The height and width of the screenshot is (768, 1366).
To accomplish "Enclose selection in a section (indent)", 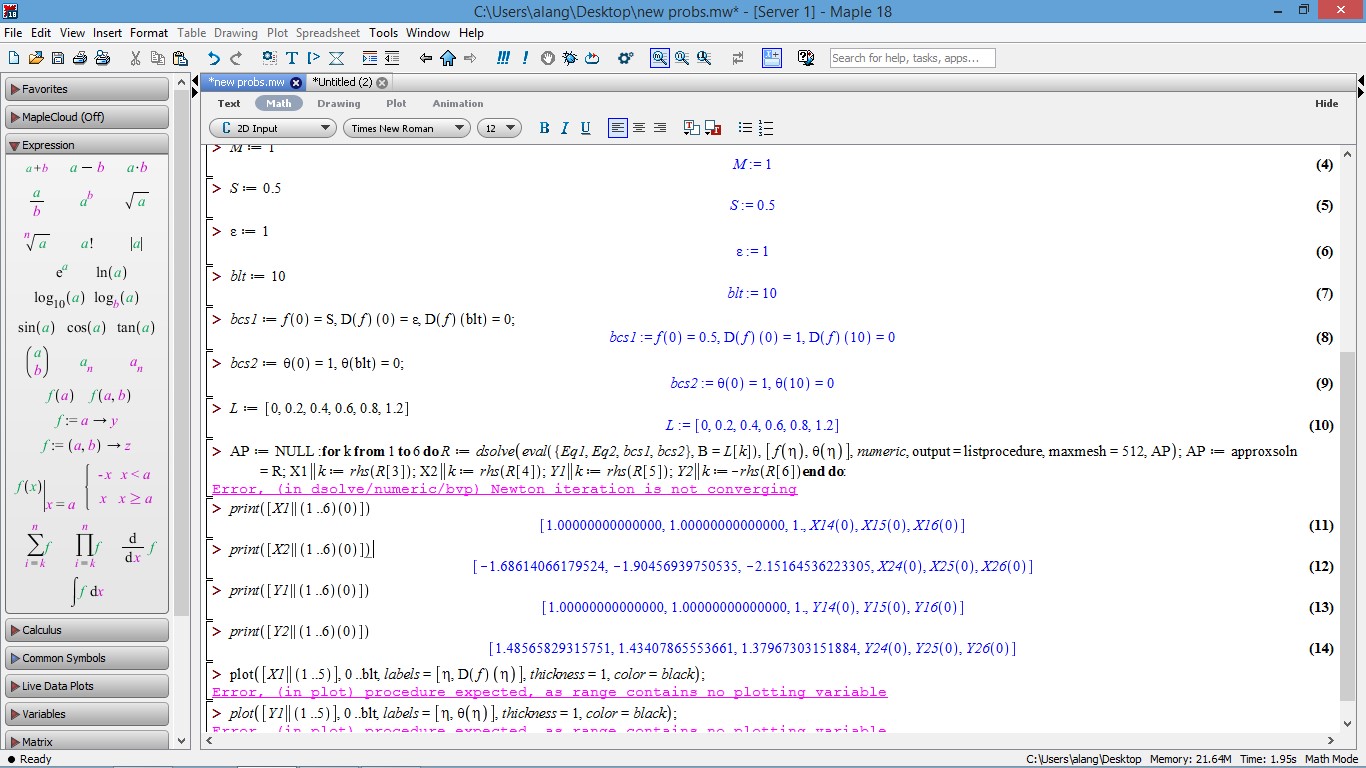I will pyautogui.click(x=370, y=58).
